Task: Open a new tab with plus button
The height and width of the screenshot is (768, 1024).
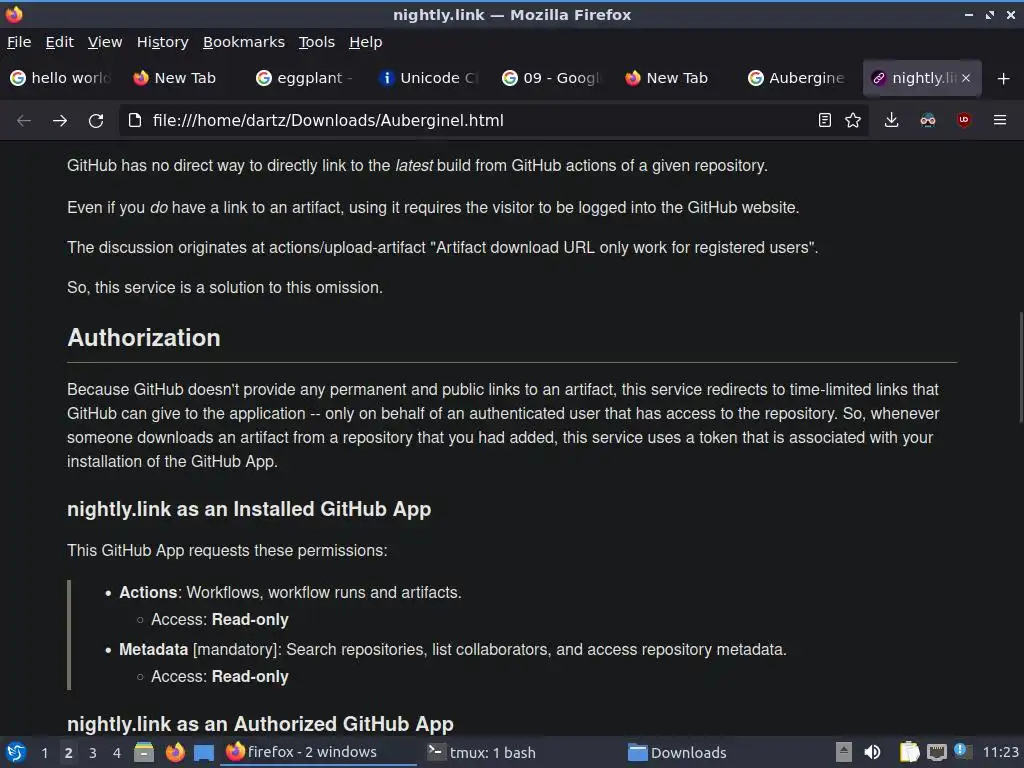Action: 1004,78
